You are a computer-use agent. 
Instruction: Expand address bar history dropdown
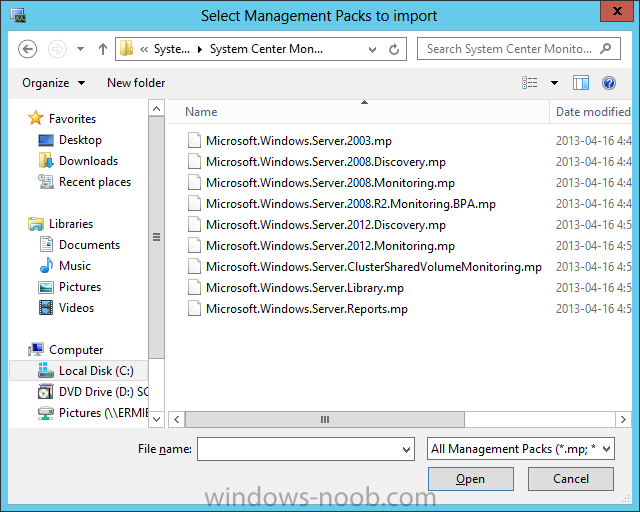[x=372, y=49]
